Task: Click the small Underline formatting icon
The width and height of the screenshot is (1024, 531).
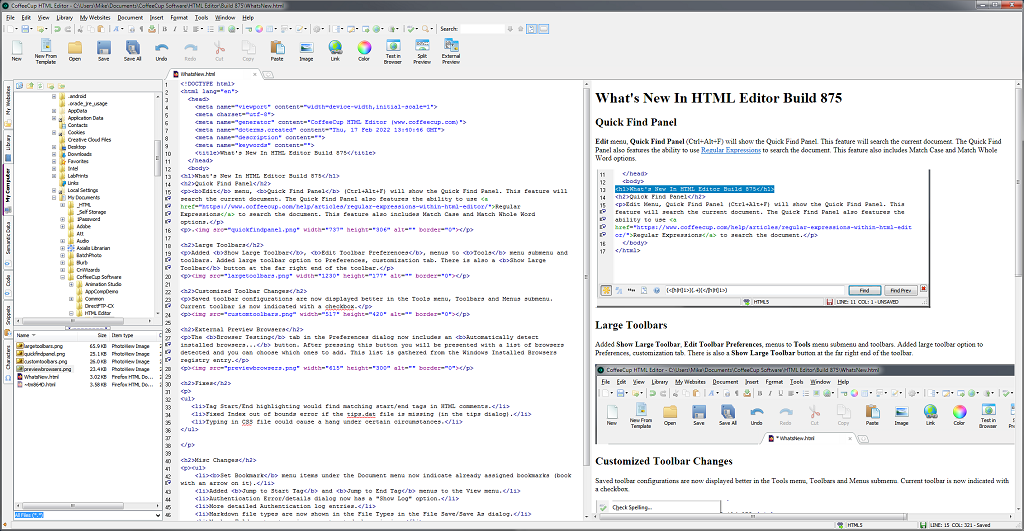Action: (x=185, y=29)
